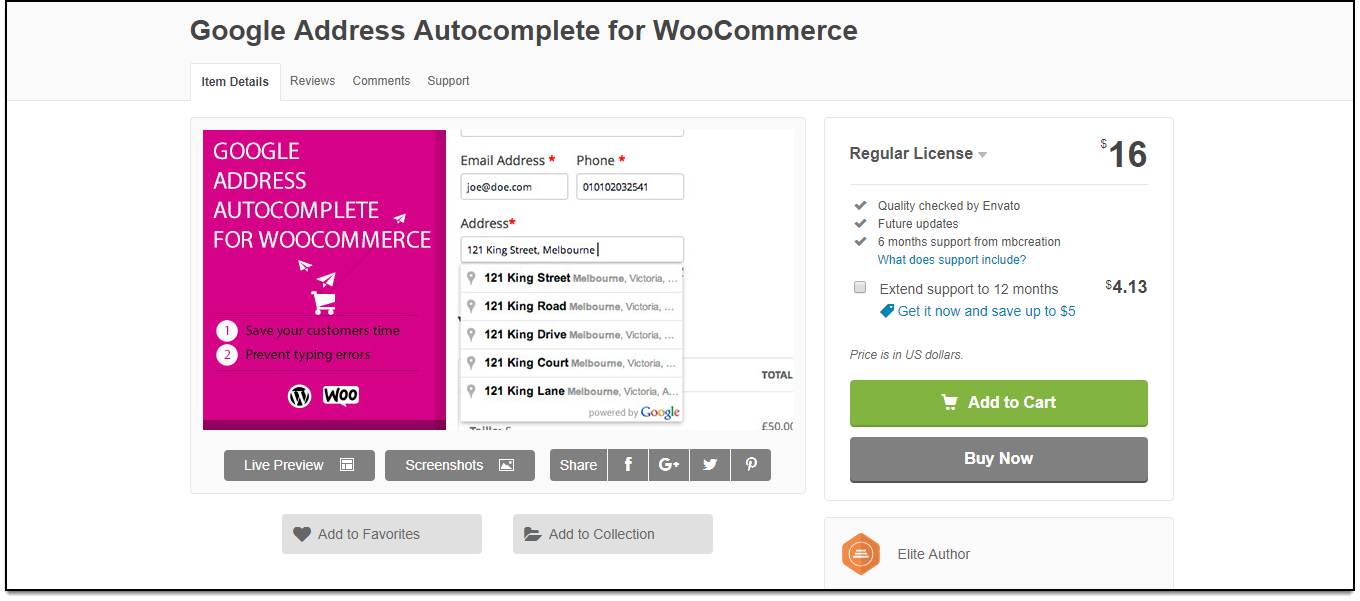Click the Buy Now button
The image size is (1360, 601).
click(x=999, y=459)
